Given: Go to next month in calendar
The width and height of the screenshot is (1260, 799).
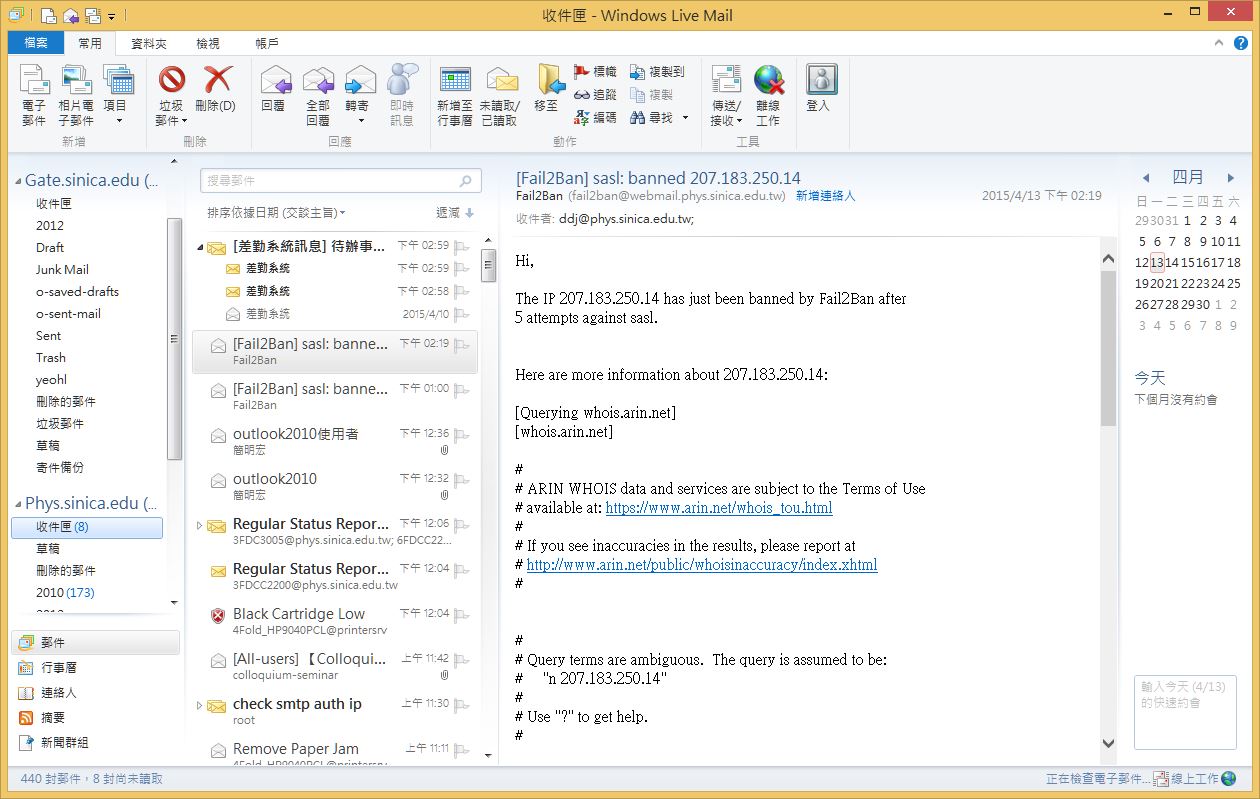Looking at the screenshot, I should point(1230,178).
